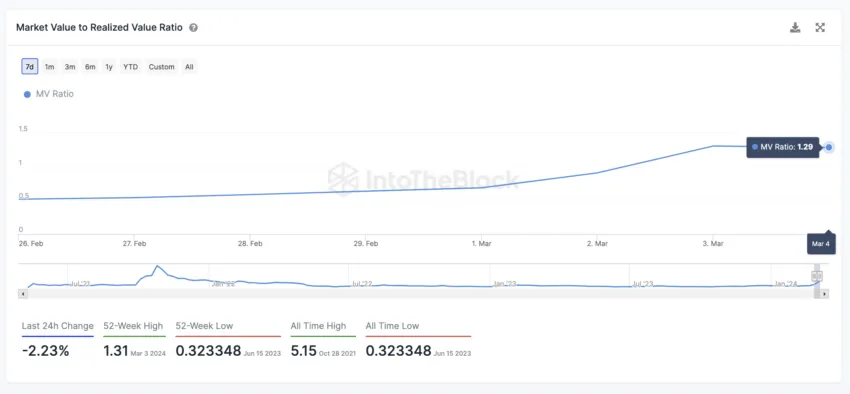Show All historical data
This screenshot has width=850, height=394.
pos(189,67)
